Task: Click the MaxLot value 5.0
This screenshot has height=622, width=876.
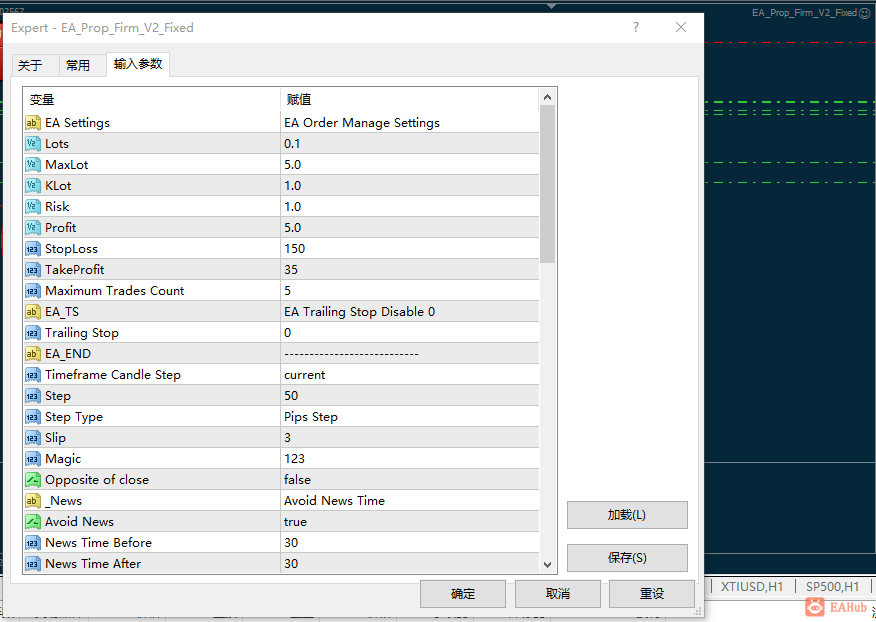Action: [x=292, y=165]
